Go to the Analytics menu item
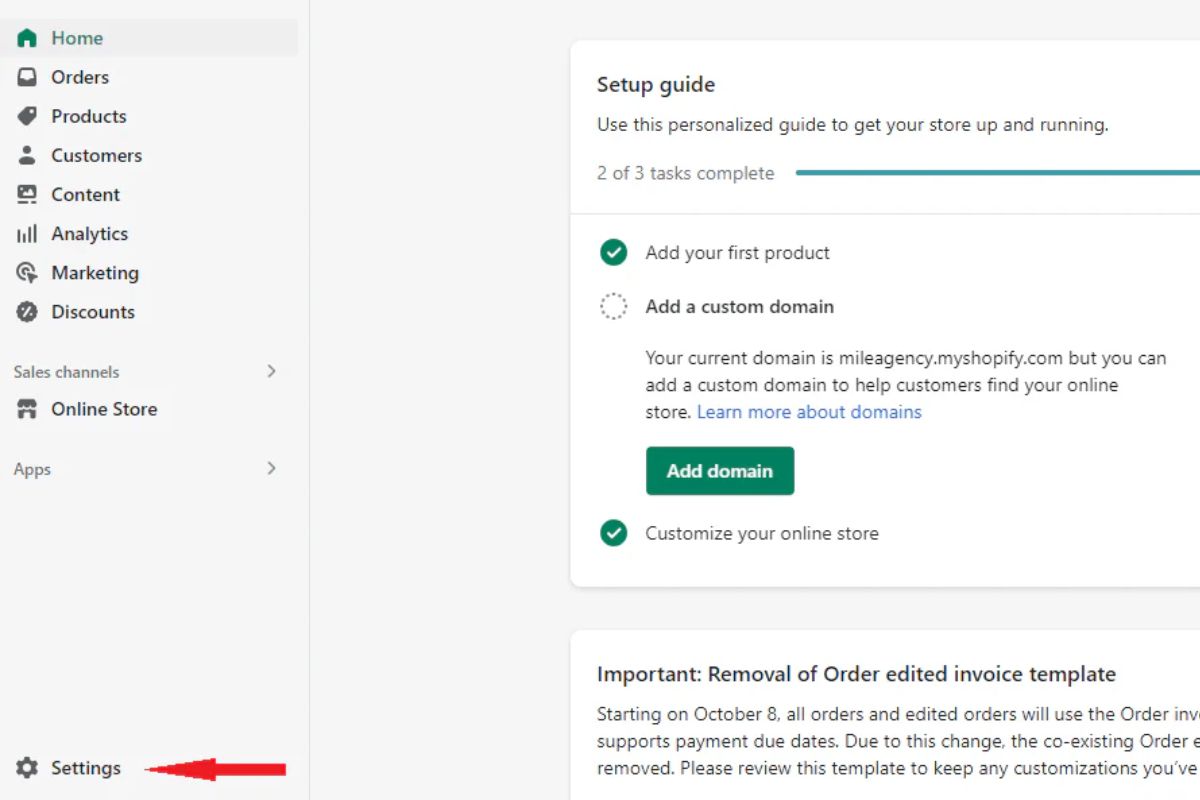 [x=90, y=234]
